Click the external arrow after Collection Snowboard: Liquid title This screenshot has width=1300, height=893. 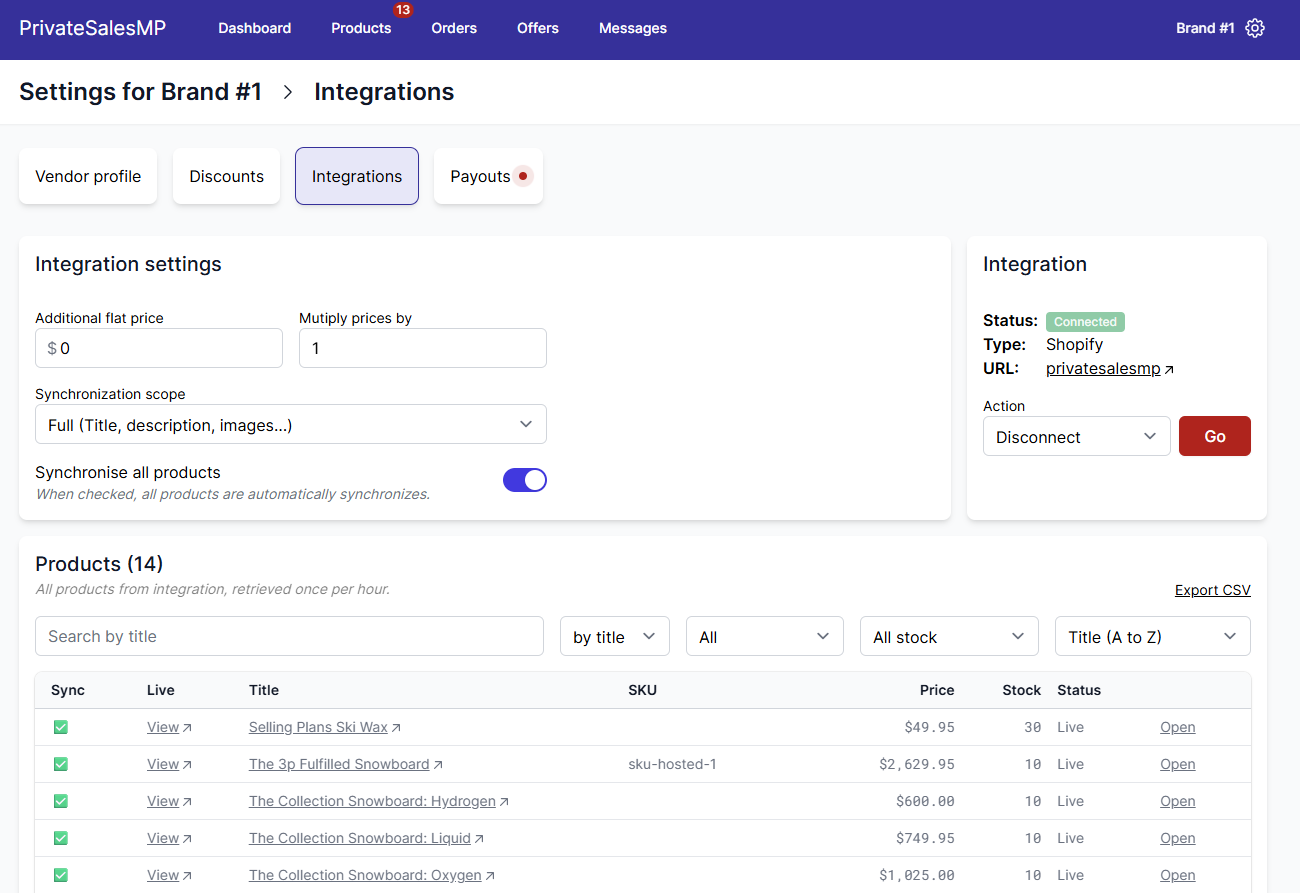[x=479, y=839]
